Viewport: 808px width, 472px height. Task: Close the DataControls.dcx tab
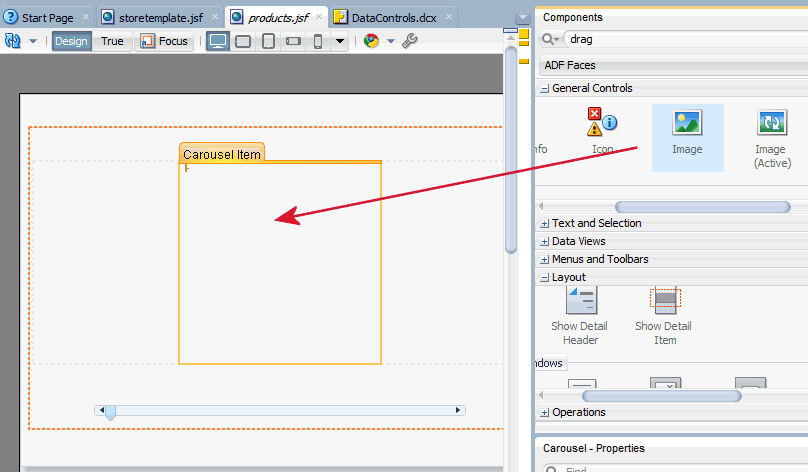pos(449,17)
